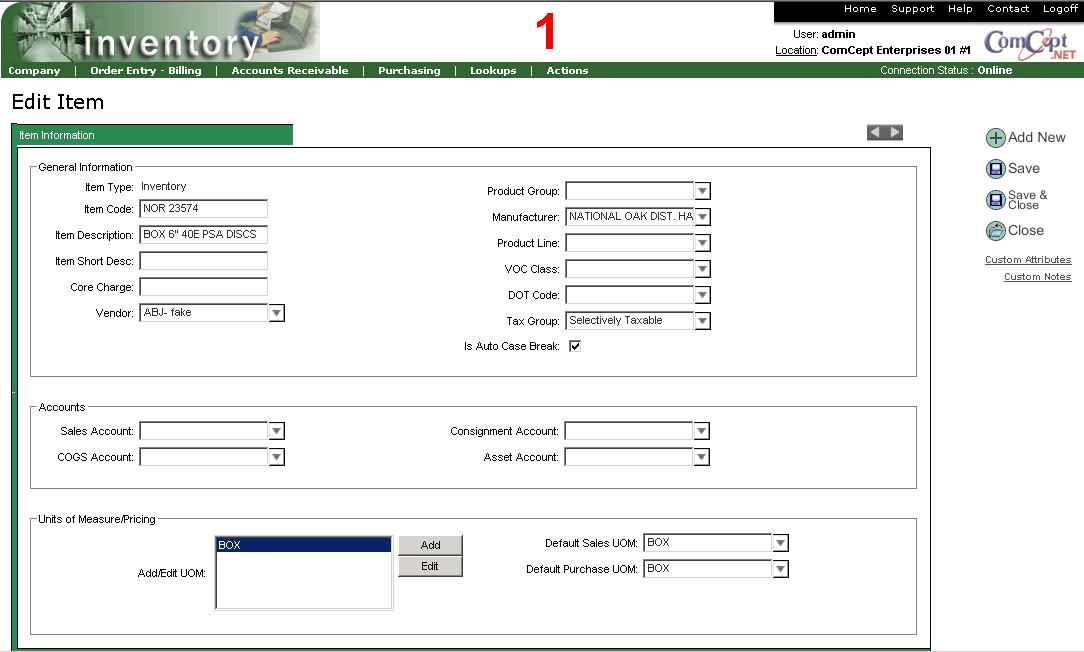1084x652 pixels.
Task: Select BOX in the UOM list
Action: coord(303,545)
